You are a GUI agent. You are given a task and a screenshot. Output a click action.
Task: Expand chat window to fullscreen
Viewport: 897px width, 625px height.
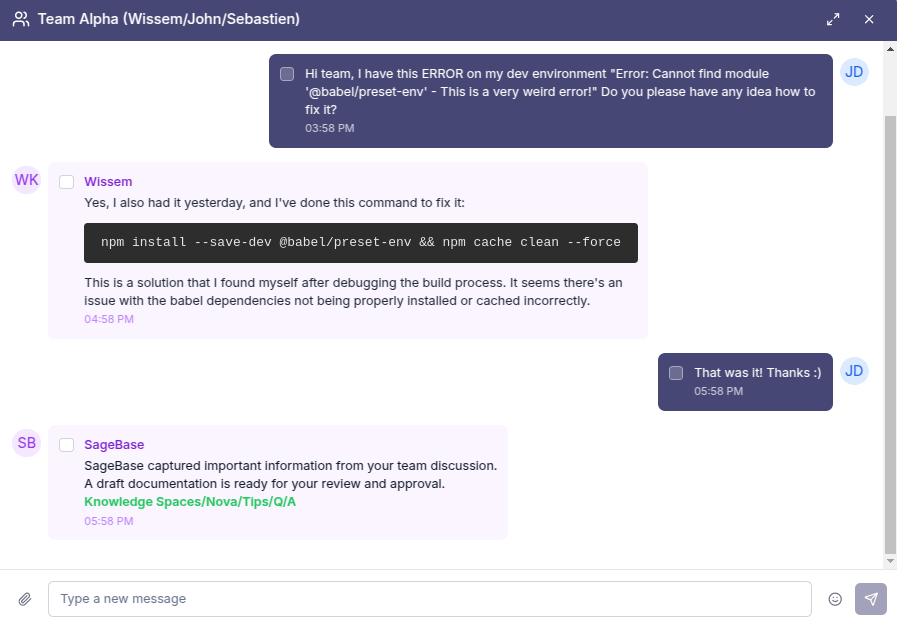click(x=833, y=19)
